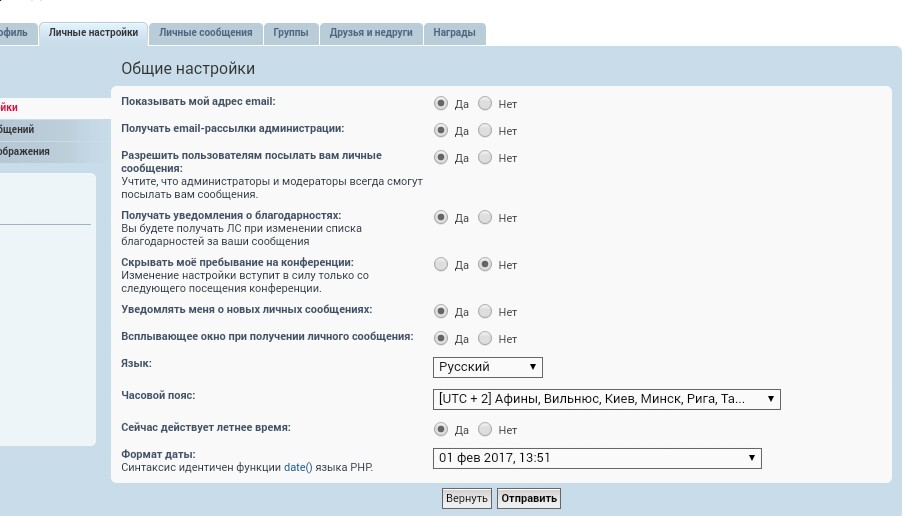Expand the UTC+2 timezone dropdown
This screenshot has width=913, height=516.
tap(606, 399)
